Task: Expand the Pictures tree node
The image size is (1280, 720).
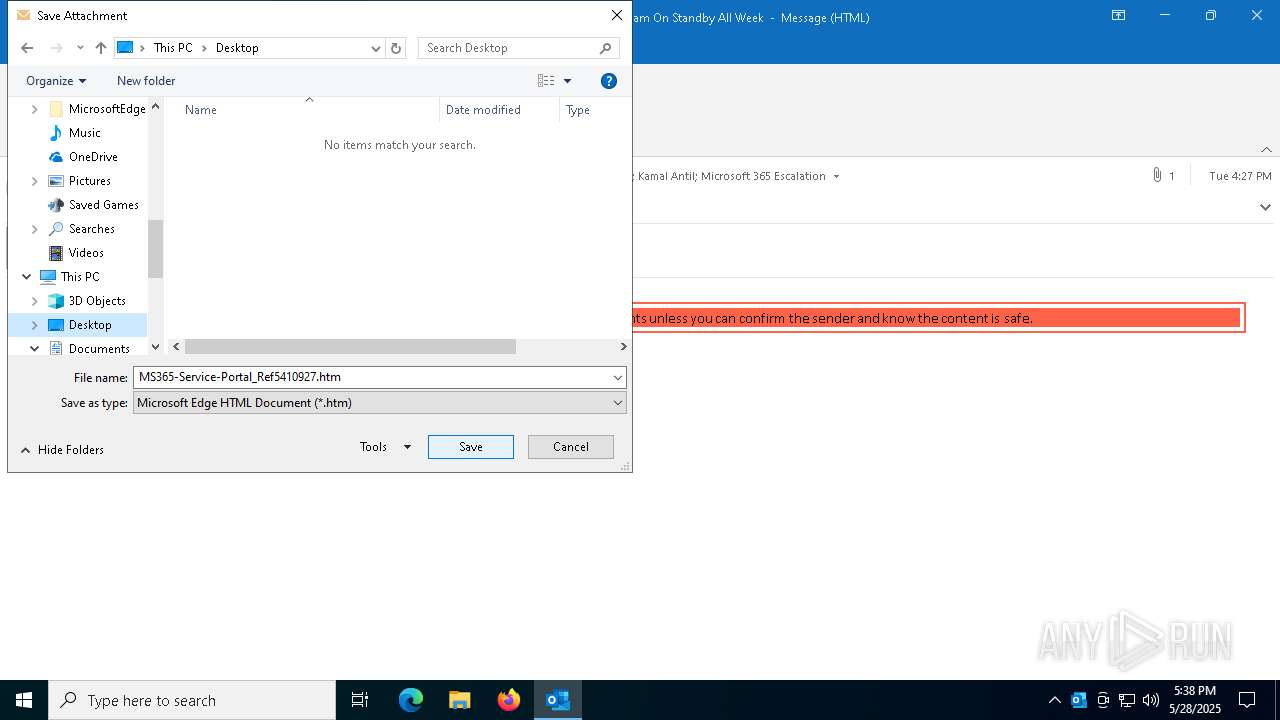Action: click(x=35, y=181)
